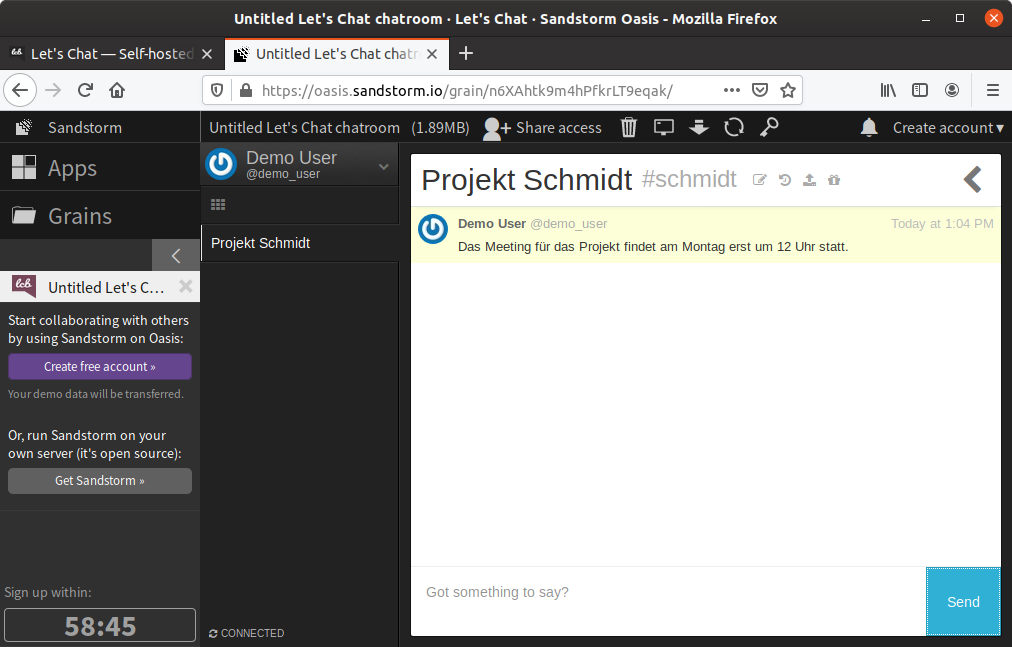Open notifications bell icon
Image resolution: width=1012 pixels, height=647 pixels.
click(869, 127)
